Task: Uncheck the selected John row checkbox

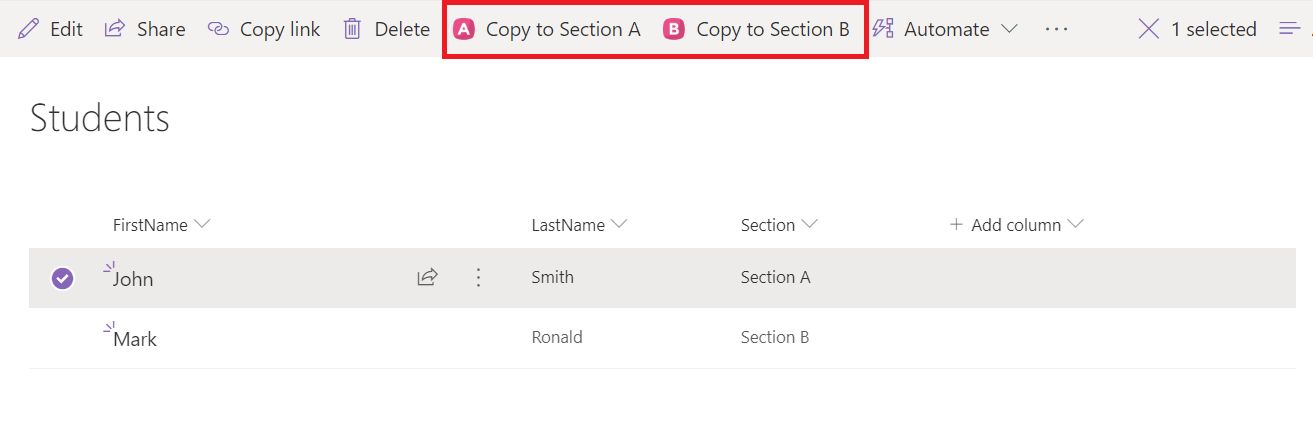Action: click(62, 279)
